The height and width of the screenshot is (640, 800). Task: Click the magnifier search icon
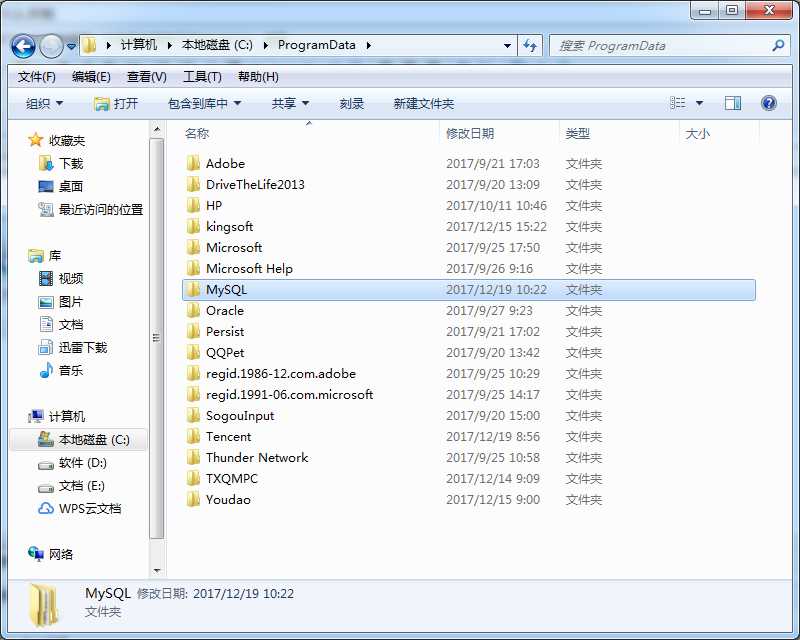pos(778,46)
